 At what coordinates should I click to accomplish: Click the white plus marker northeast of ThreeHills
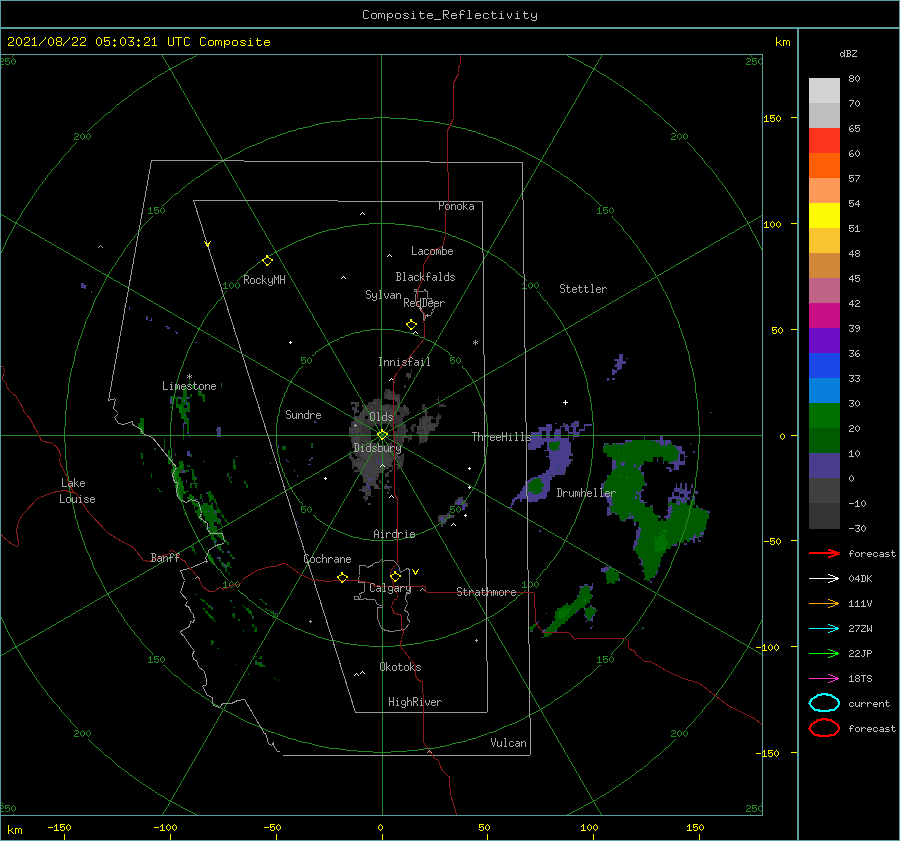pos(565,402)
